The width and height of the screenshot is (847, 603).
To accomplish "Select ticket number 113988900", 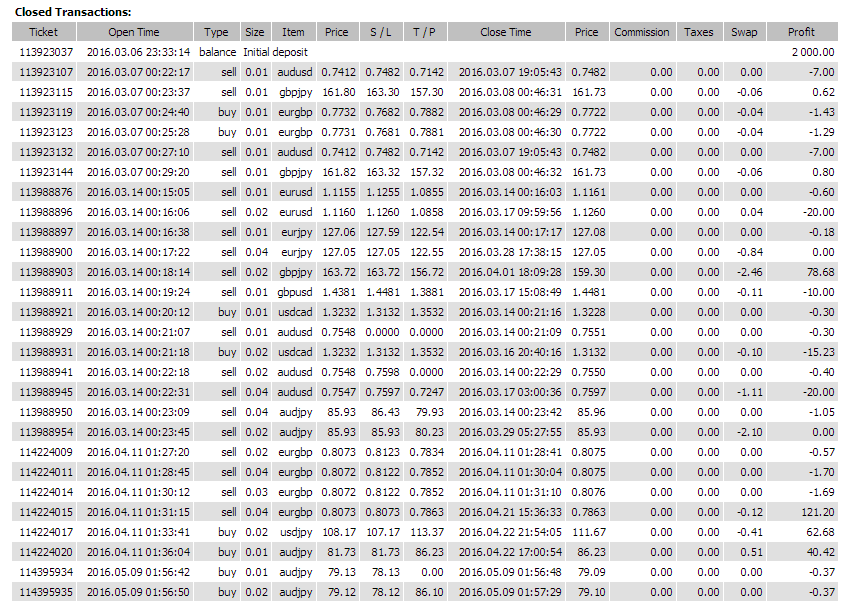I will (46, 252).
